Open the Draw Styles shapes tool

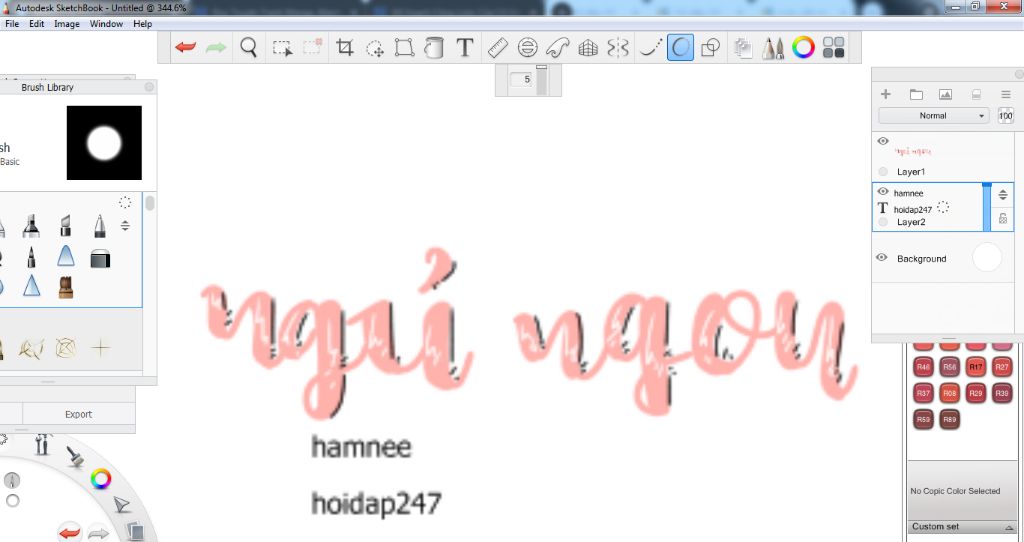710,48
